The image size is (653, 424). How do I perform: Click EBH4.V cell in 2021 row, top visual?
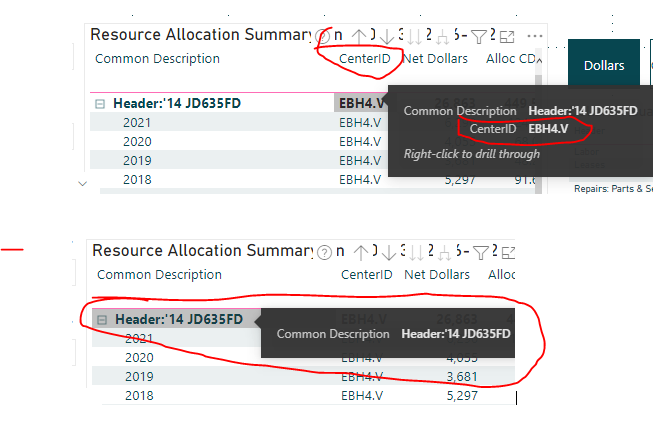point(360,123)
